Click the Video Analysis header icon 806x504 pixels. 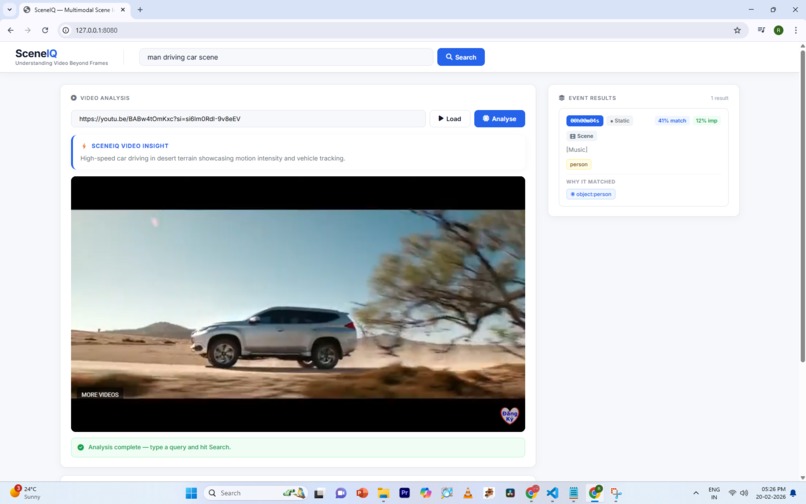point(74,98)
